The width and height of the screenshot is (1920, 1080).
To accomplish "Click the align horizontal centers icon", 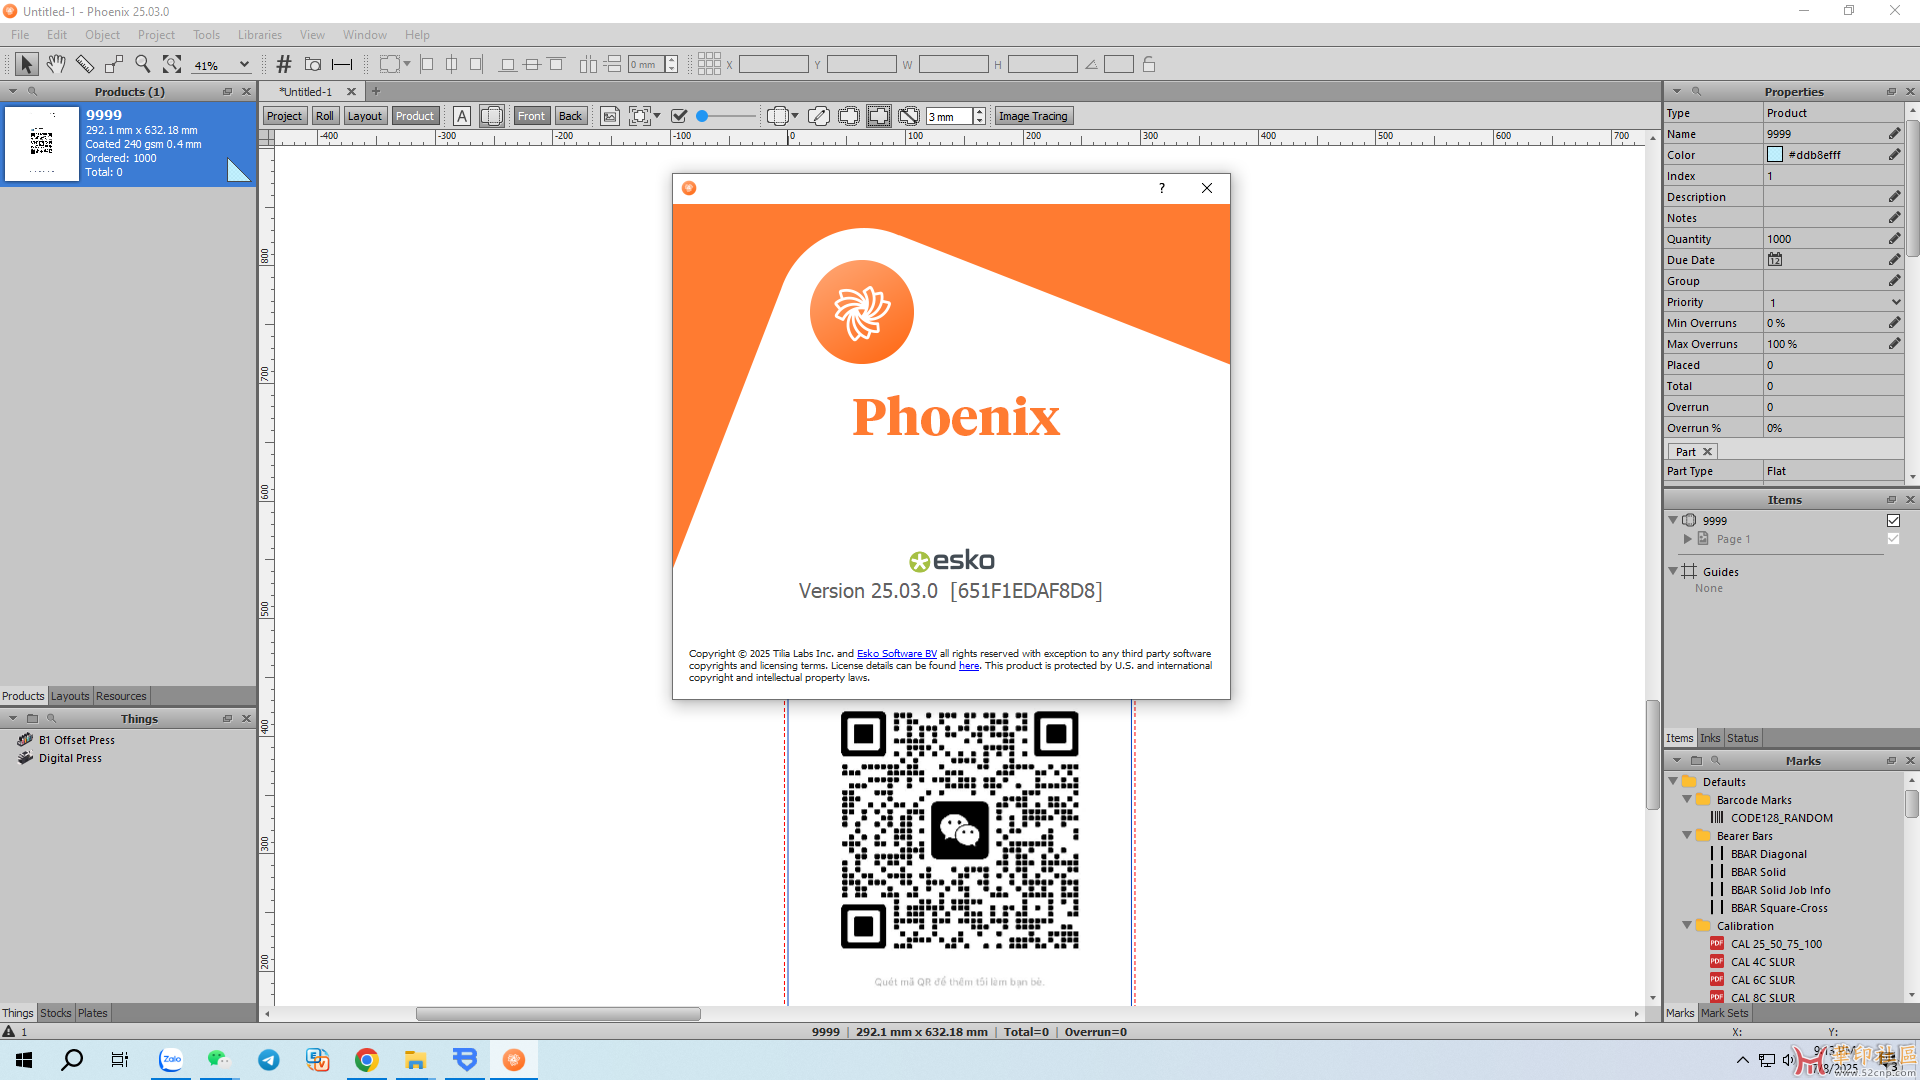I will pos(451,64).
